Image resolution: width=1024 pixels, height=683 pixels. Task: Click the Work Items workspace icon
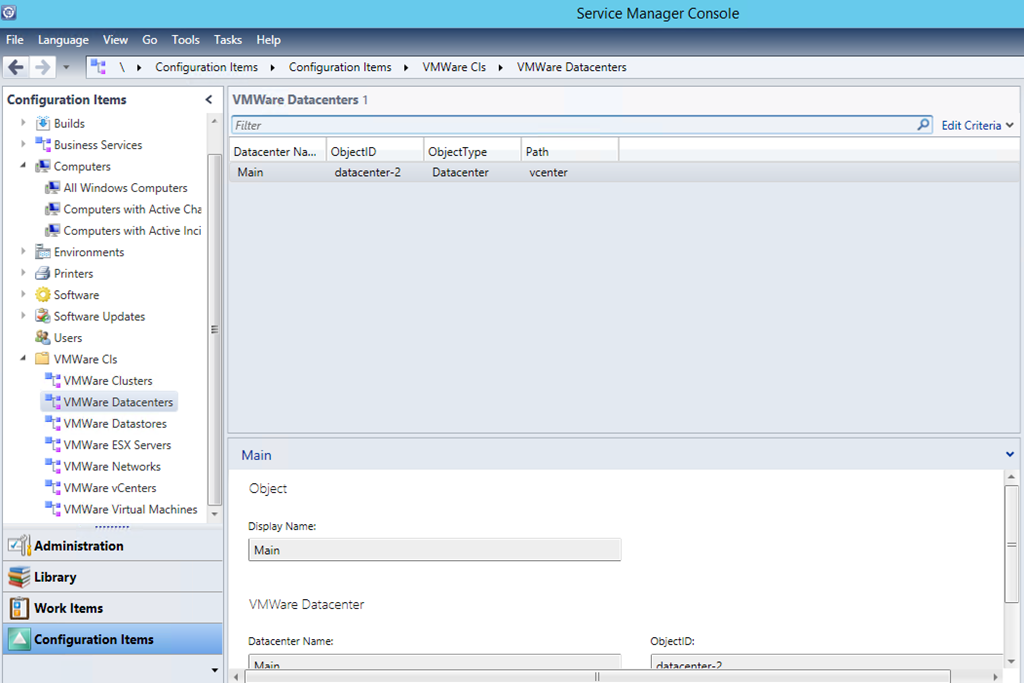(18, 608)
